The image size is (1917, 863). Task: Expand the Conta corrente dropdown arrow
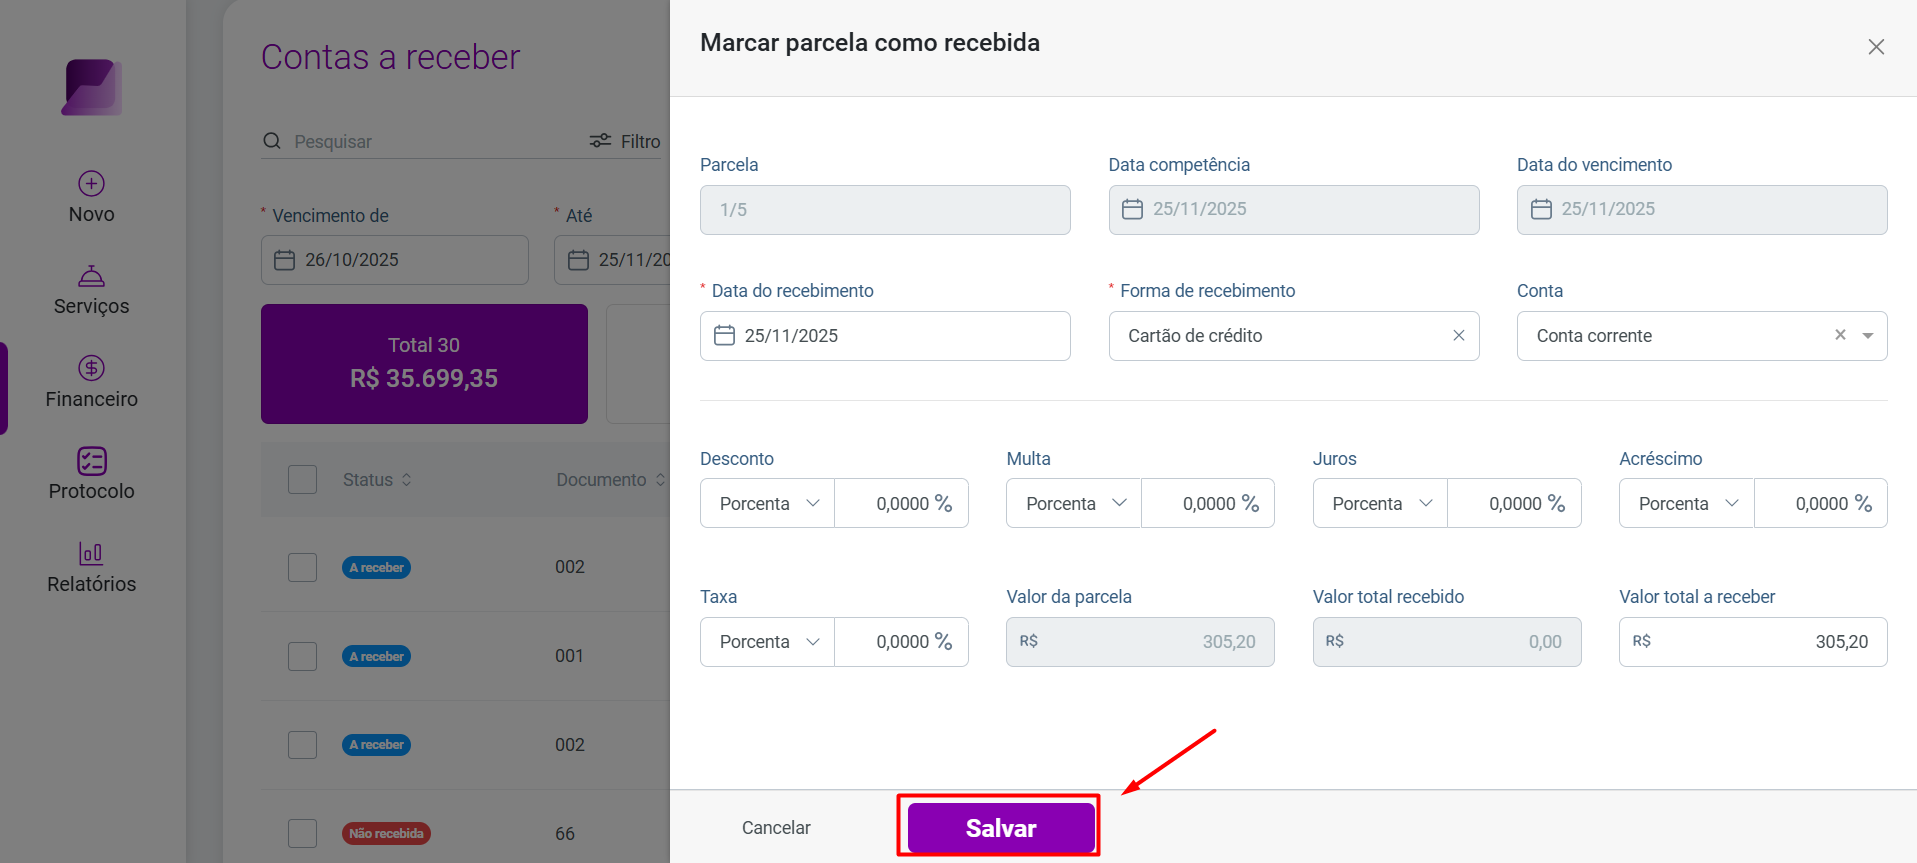coord(1867,336)
